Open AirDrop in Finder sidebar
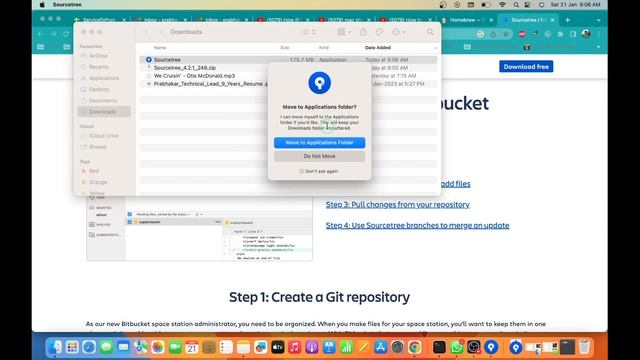Image resolution: width=640 pixels, height=360 pixels. (99, 56)
